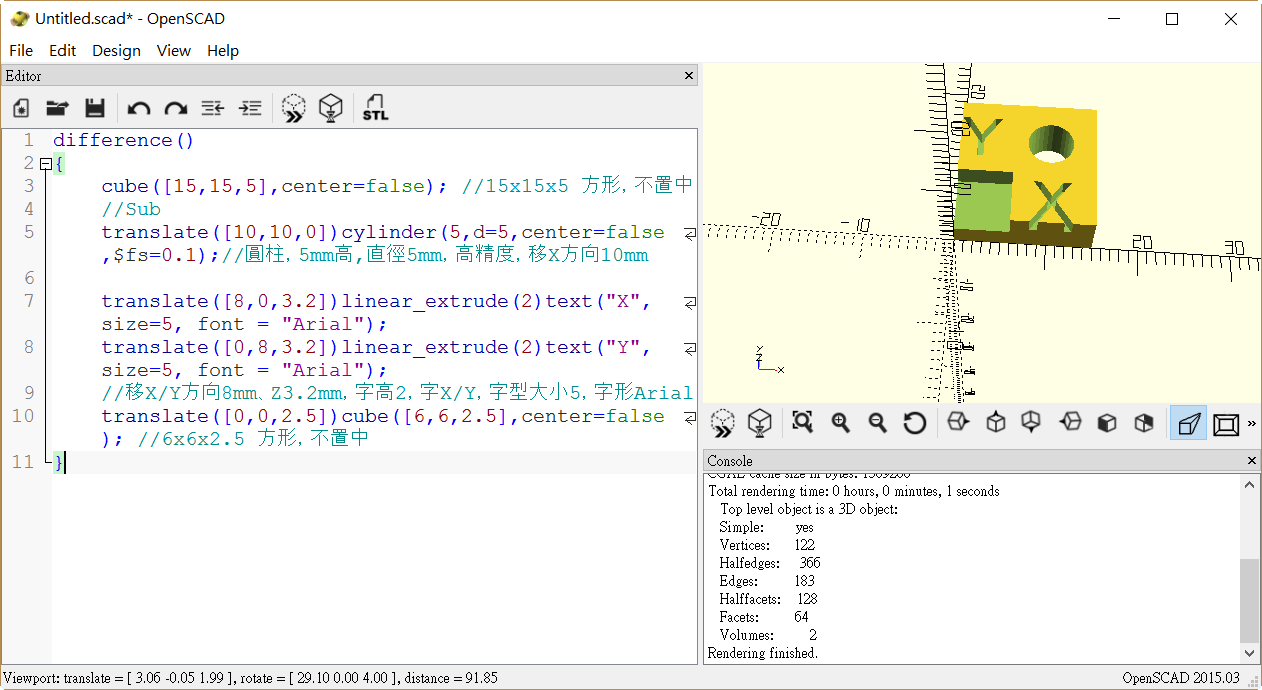The width and height of the screenshot is (1262, 690).
Task: Switch to the Bottom view
Action: point(1031,423)
